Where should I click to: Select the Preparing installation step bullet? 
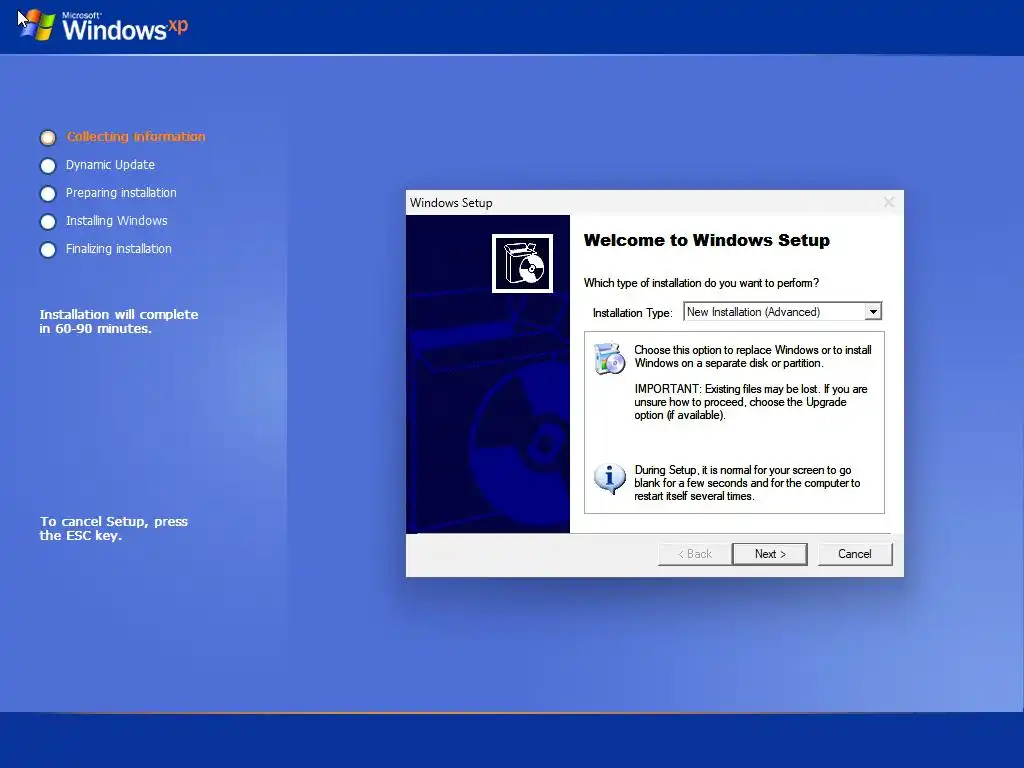pyautogui.click(x=48, y=194)
